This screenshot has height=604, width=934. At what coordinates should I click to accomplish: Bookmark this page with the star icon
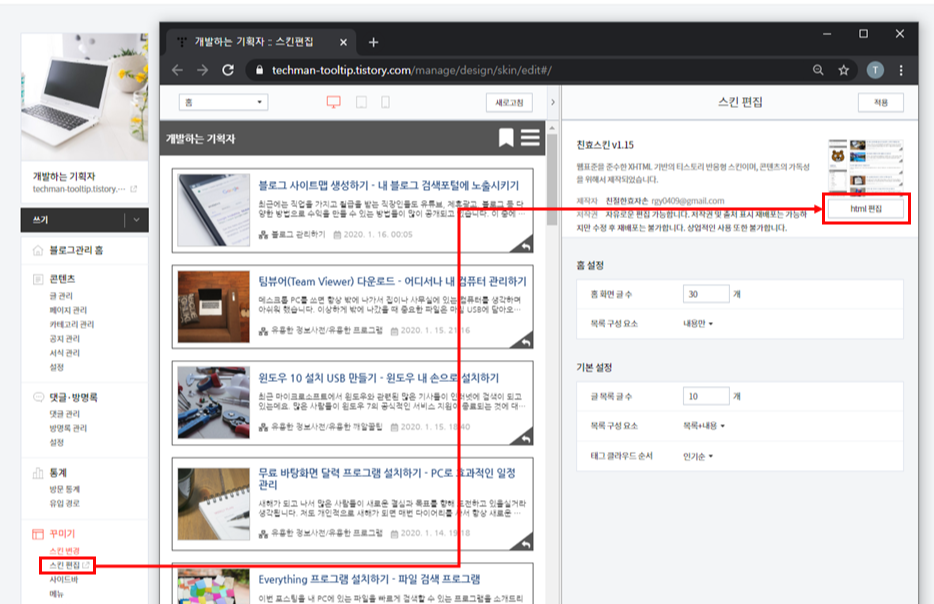(x=843, y=70)
